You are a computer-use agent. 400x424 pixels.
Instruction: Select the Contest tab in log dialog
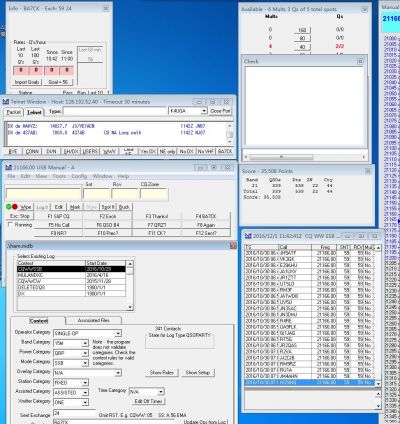(39, 321)
